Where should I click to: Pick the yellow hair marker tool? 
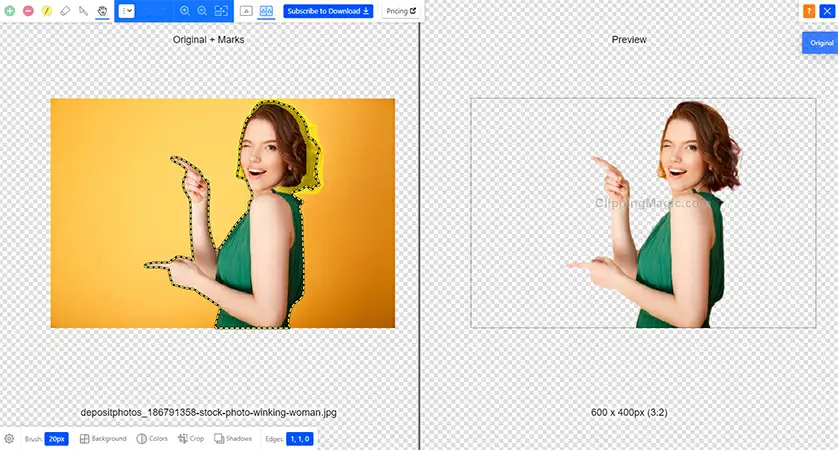pos(46,11)
